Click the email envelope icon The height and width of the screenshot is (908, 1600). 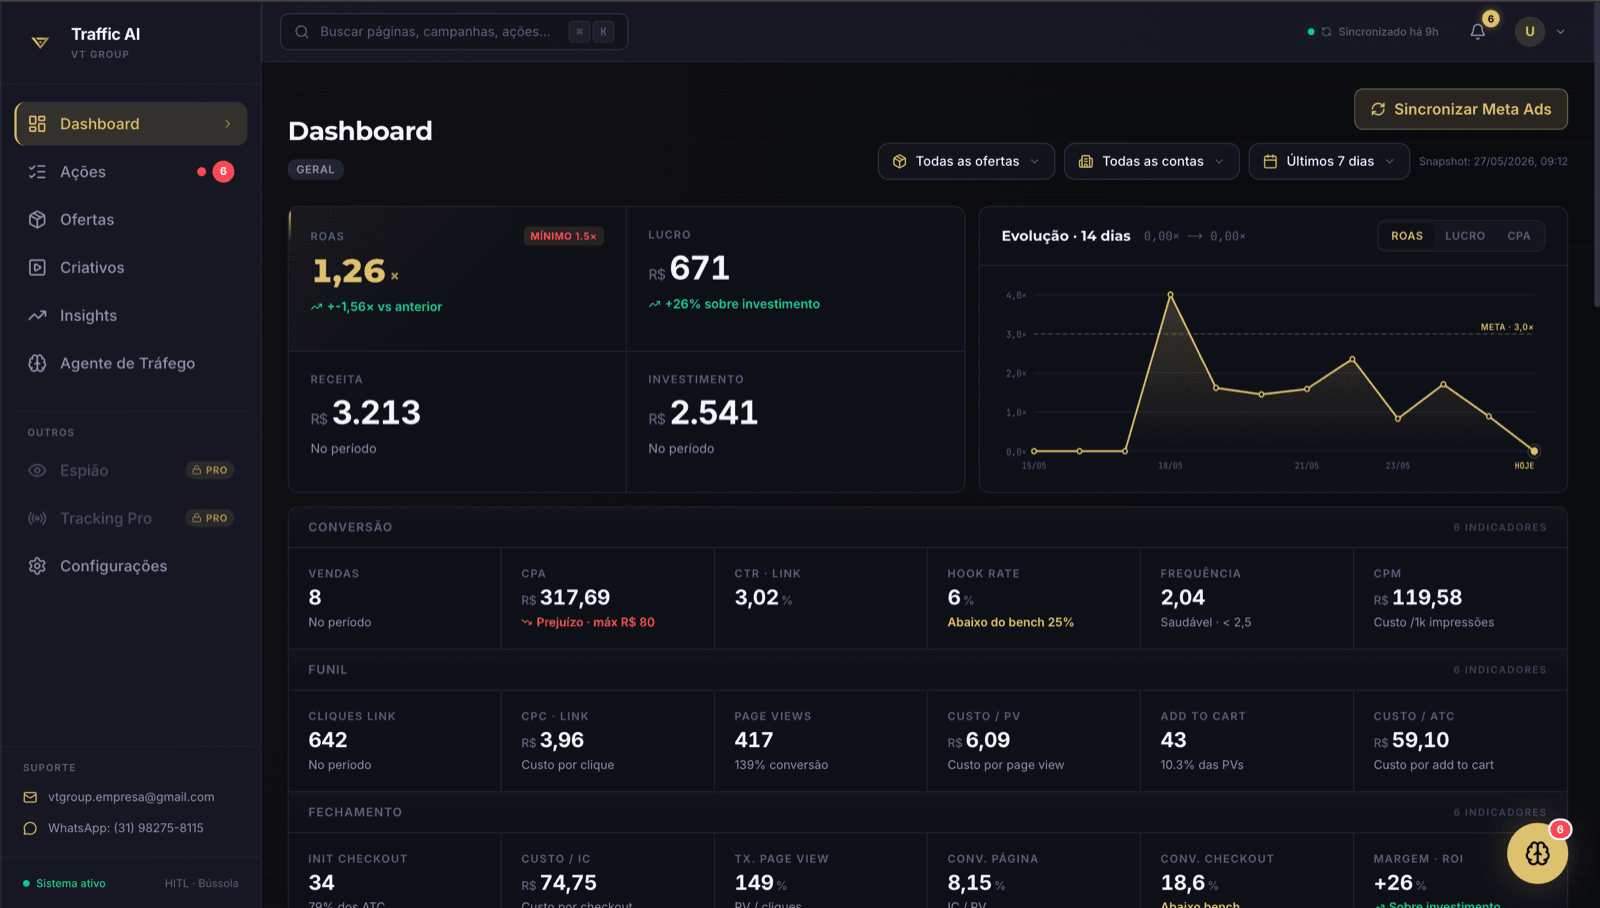[30, 797]
